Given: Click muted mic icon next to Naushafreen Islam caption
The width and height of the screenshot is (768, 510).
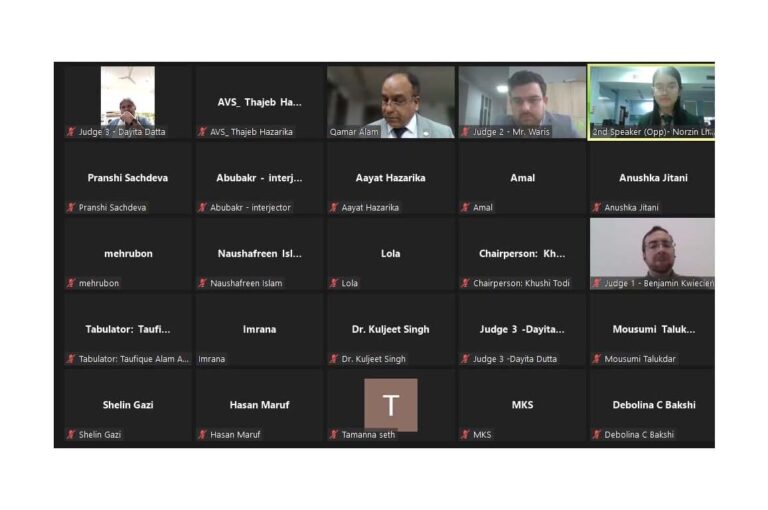Looking at the screenshot, I should [202, 283].
